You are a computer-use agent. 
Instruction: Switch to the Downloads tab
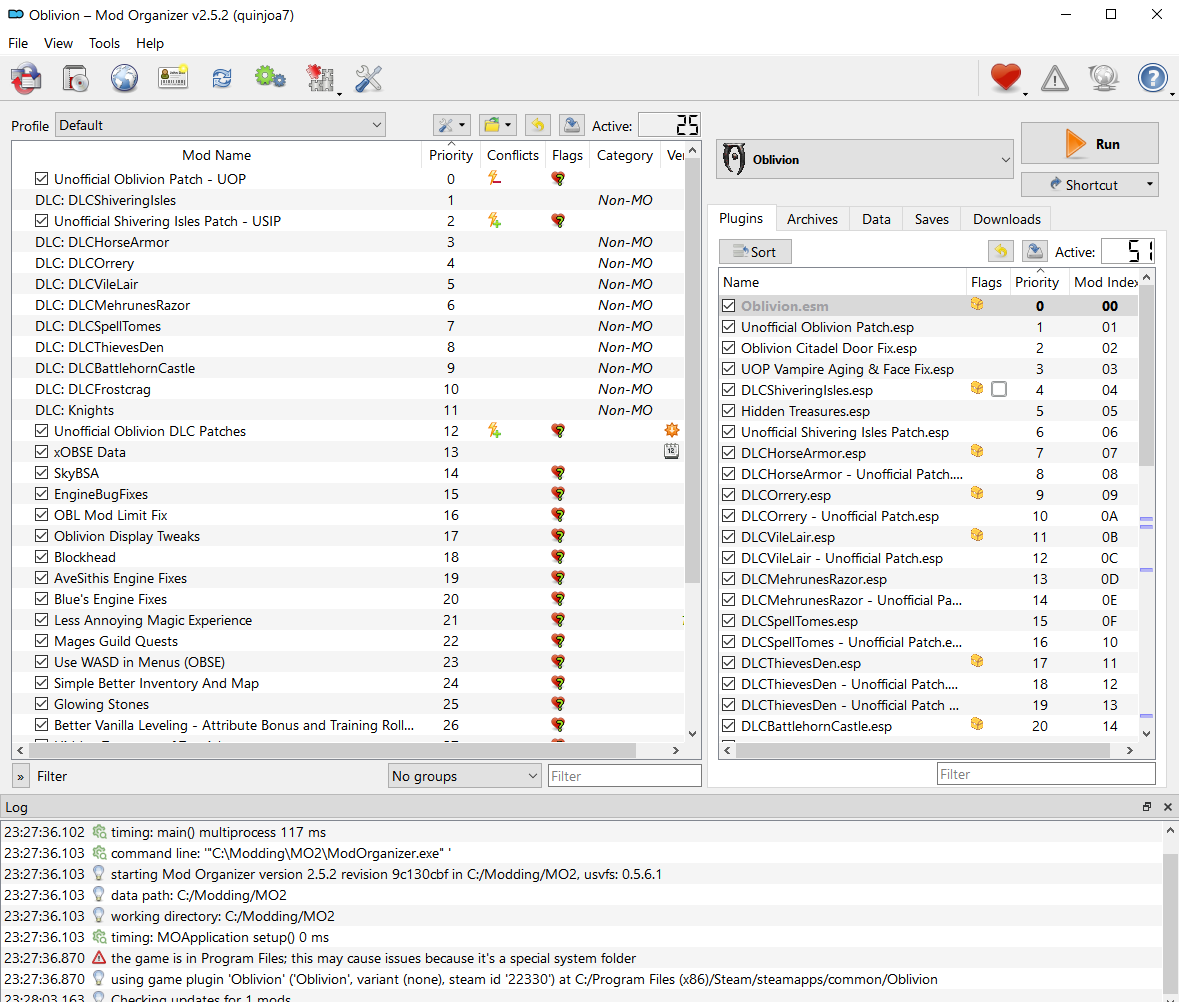1007,219
